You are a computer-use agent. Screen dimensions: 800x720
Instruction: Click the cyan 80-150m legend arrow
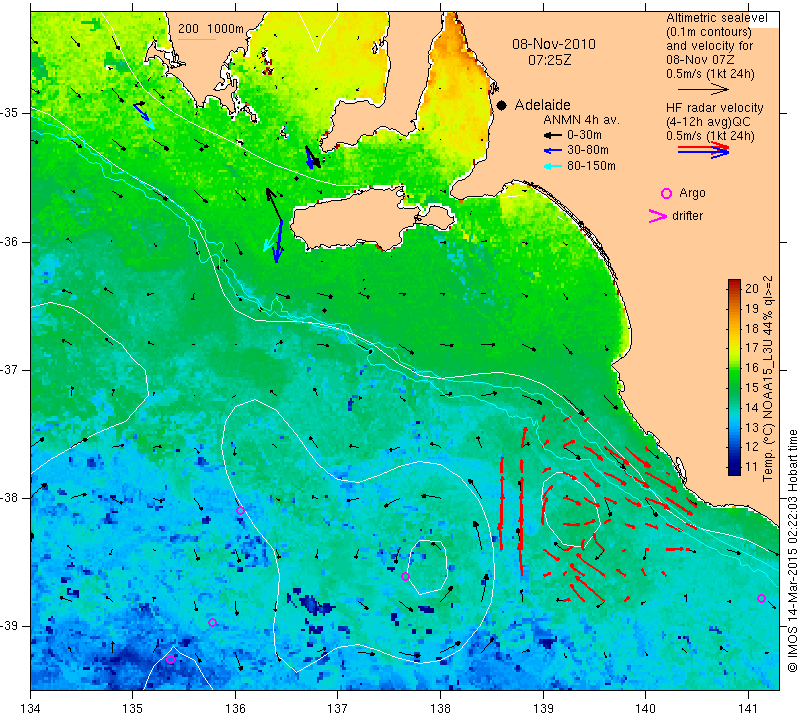point(552,166)
